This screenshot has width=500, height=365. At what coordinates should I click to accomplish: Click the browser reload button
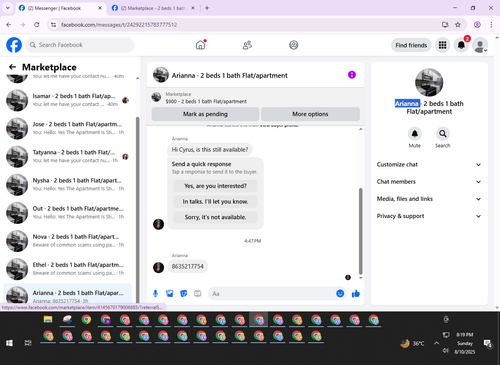click(x=37, y=25)
